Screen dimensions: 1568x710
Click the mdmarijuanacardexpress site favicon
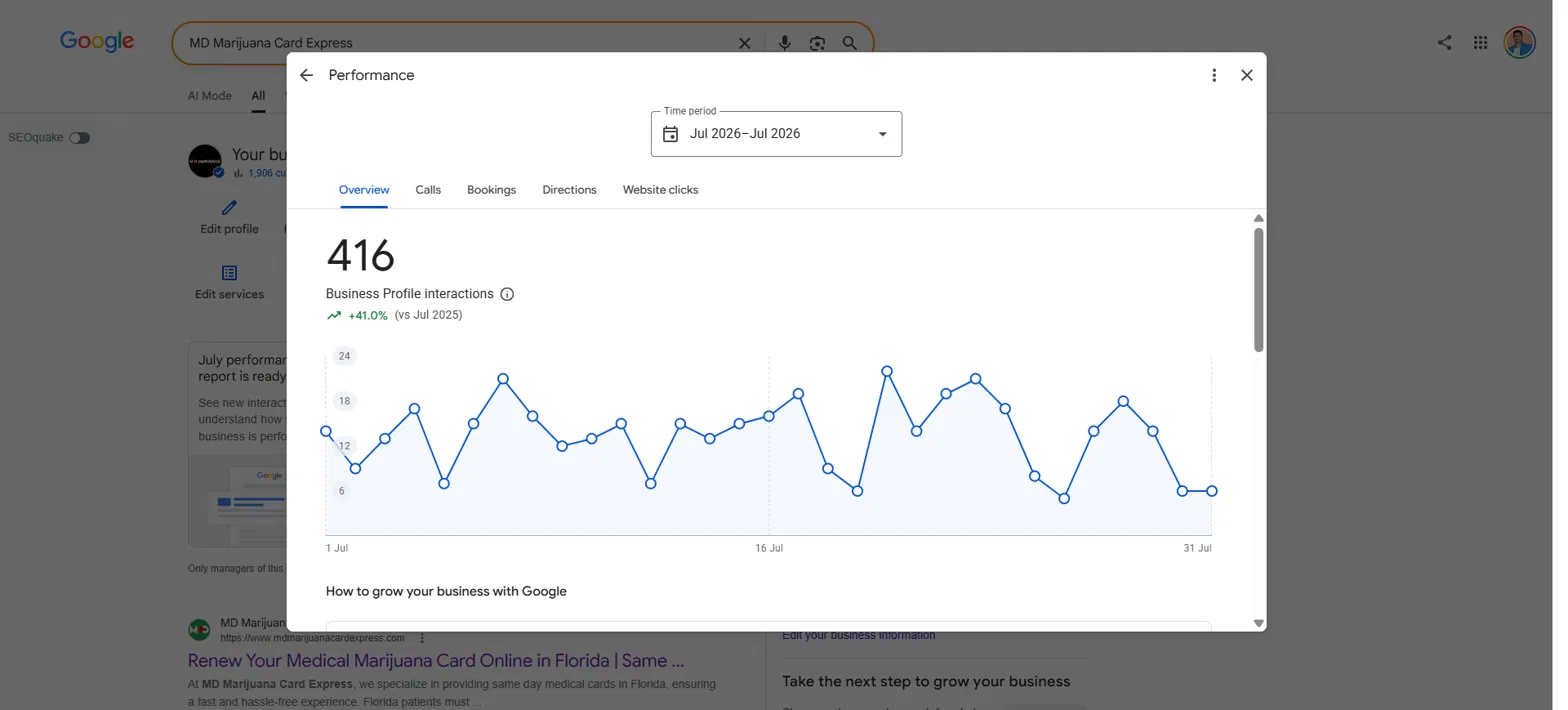click(x=199, y=630)
